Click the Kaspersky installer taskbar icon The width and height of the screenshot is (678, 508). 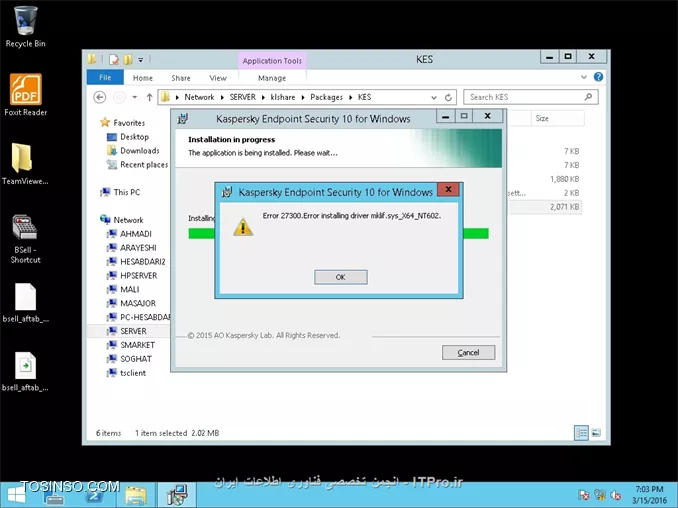click(x=177, y=495)
